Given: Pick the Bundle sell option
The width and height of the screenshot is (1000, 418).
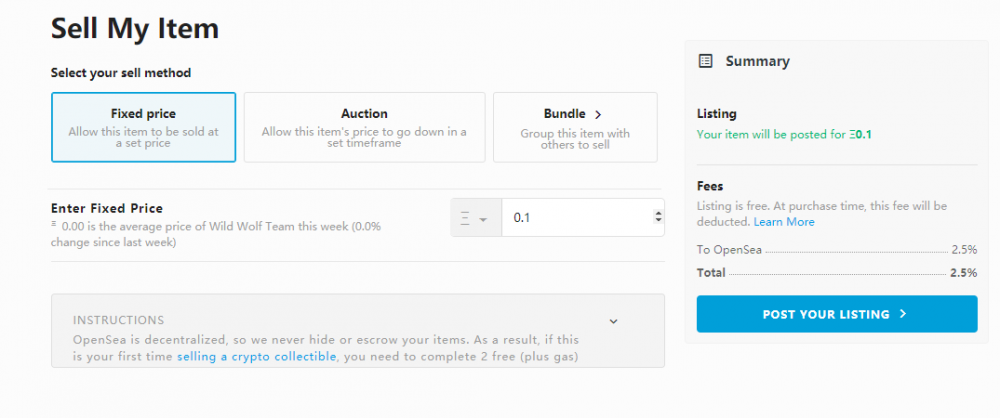Looking at the screenshot, I should 575,127.
